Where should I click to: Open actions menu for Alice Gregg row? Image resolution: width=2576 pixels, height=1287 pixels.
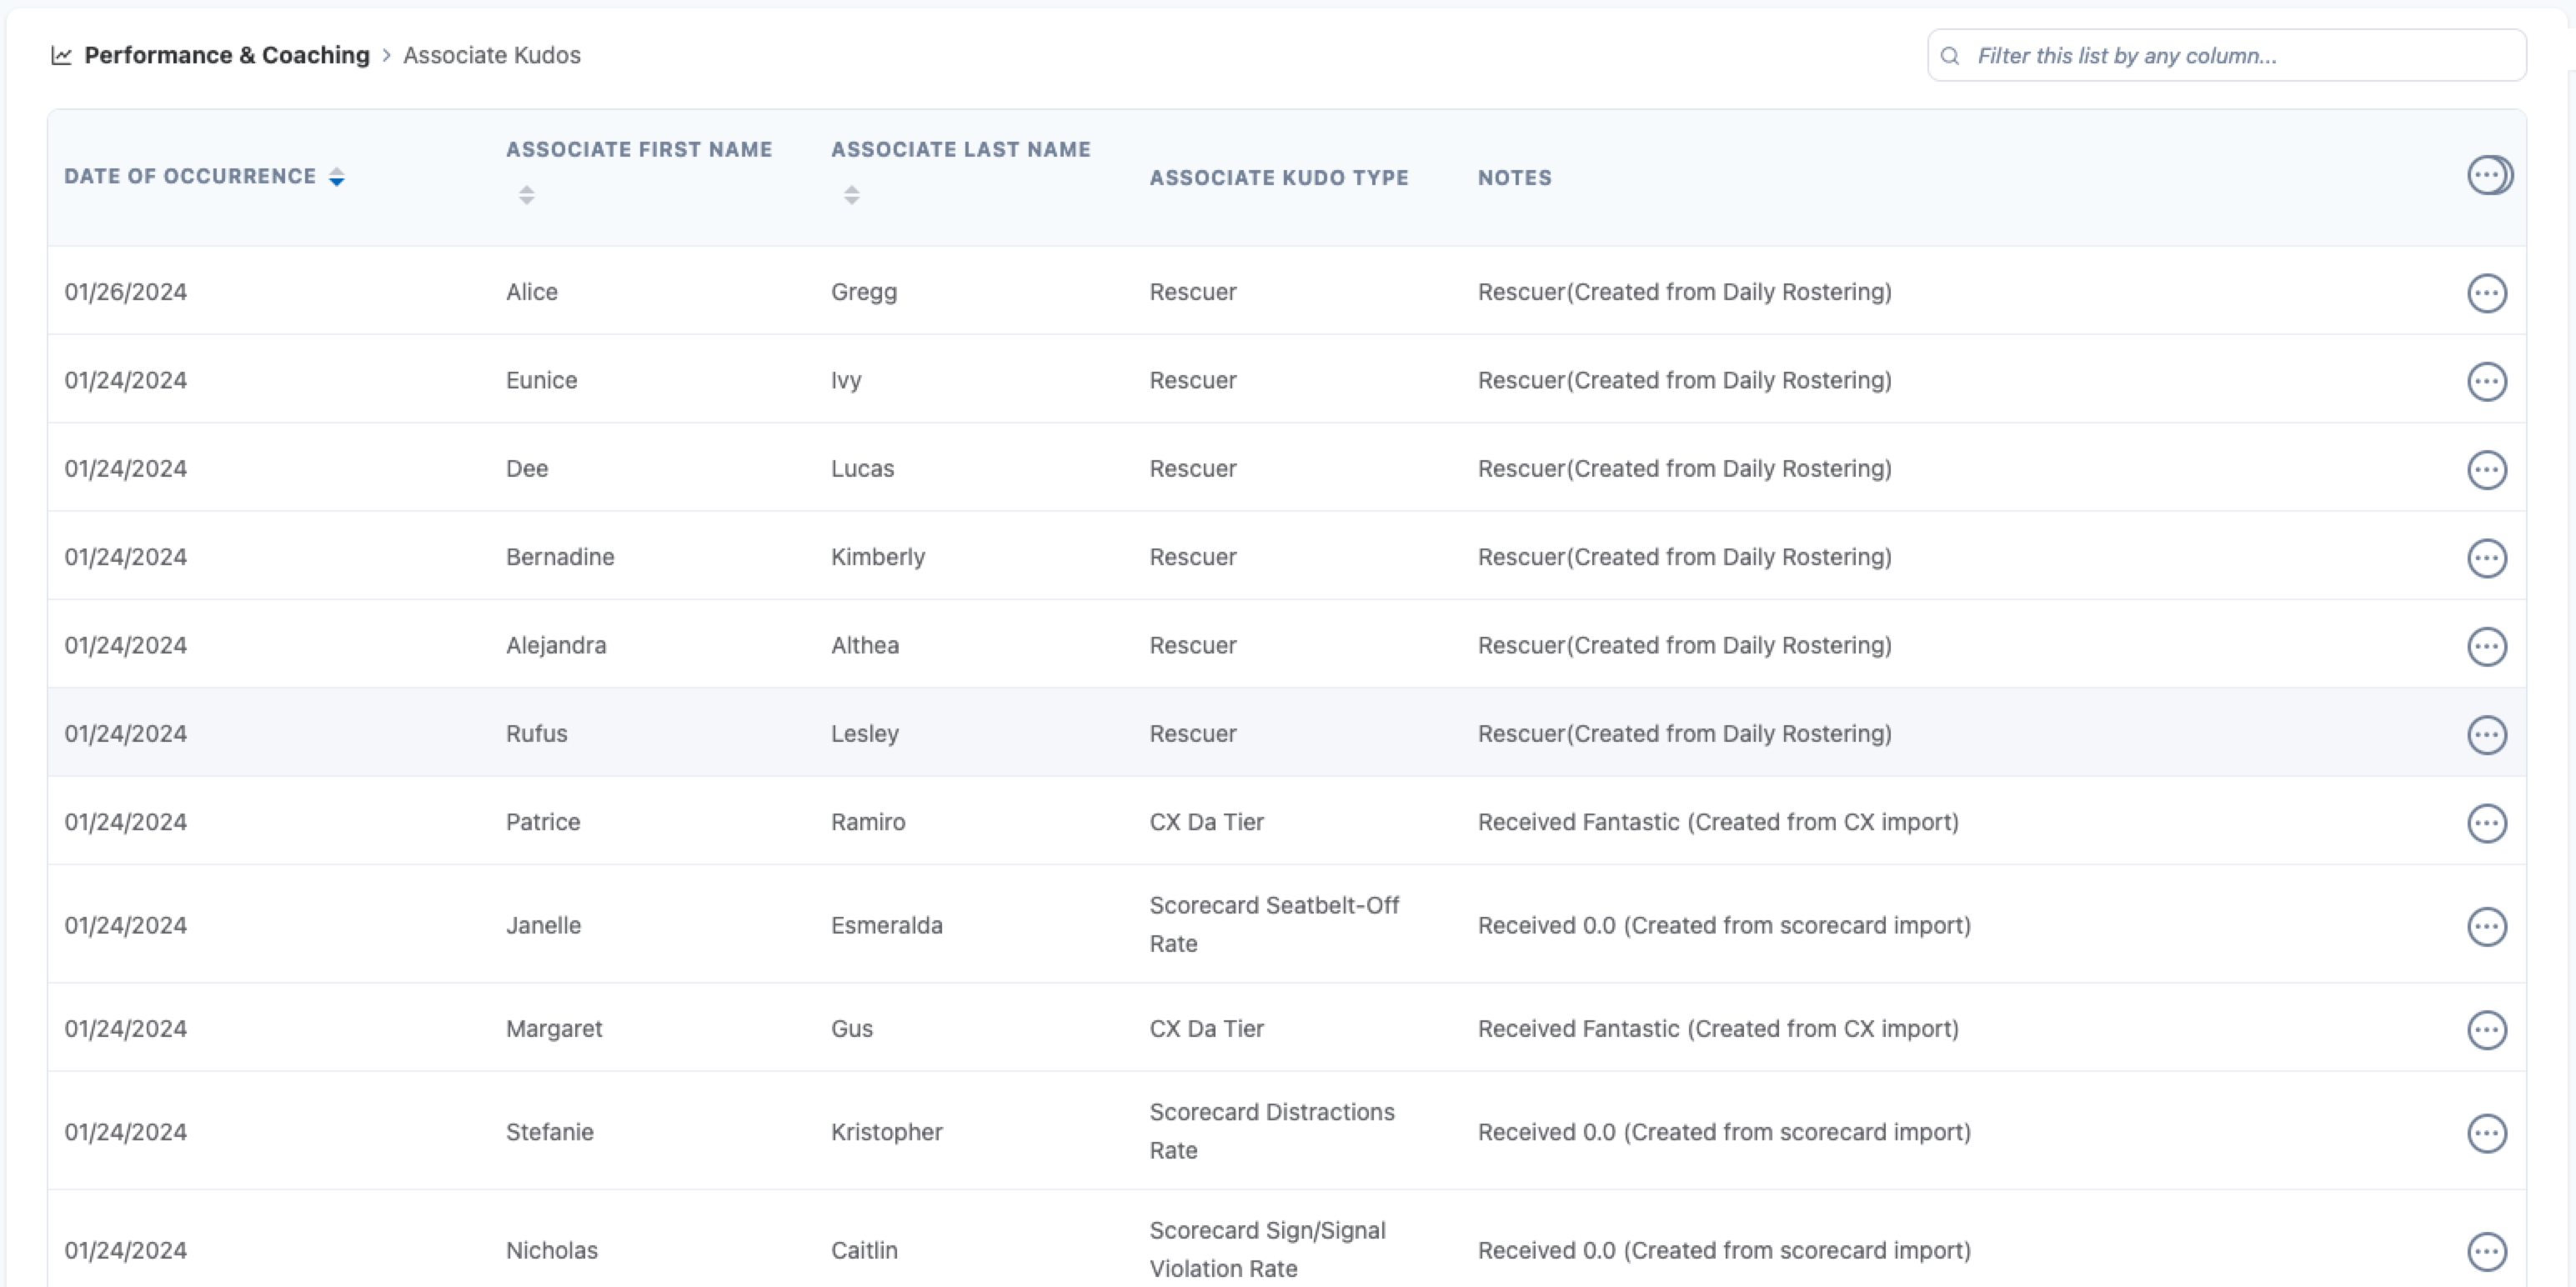pos(2486,293)
